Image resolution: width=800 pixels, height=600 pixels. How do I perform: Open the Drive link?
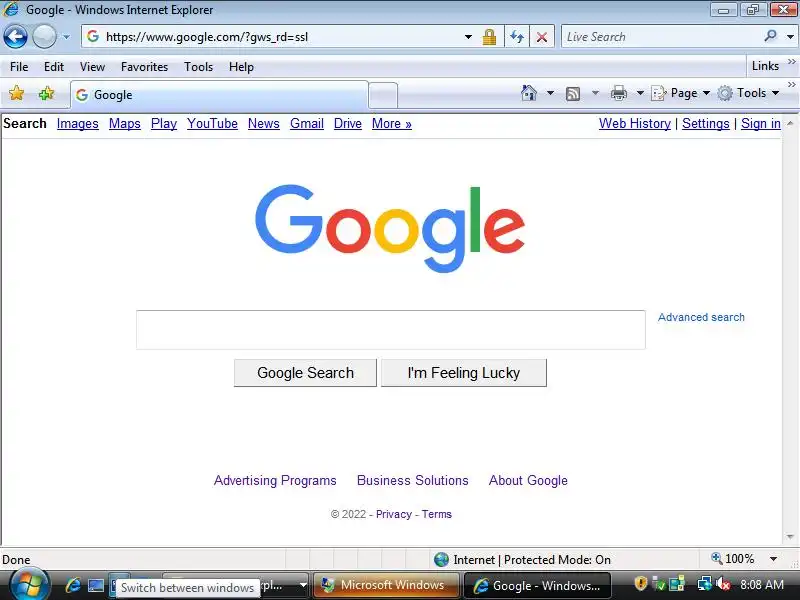[x=347, y=123]
